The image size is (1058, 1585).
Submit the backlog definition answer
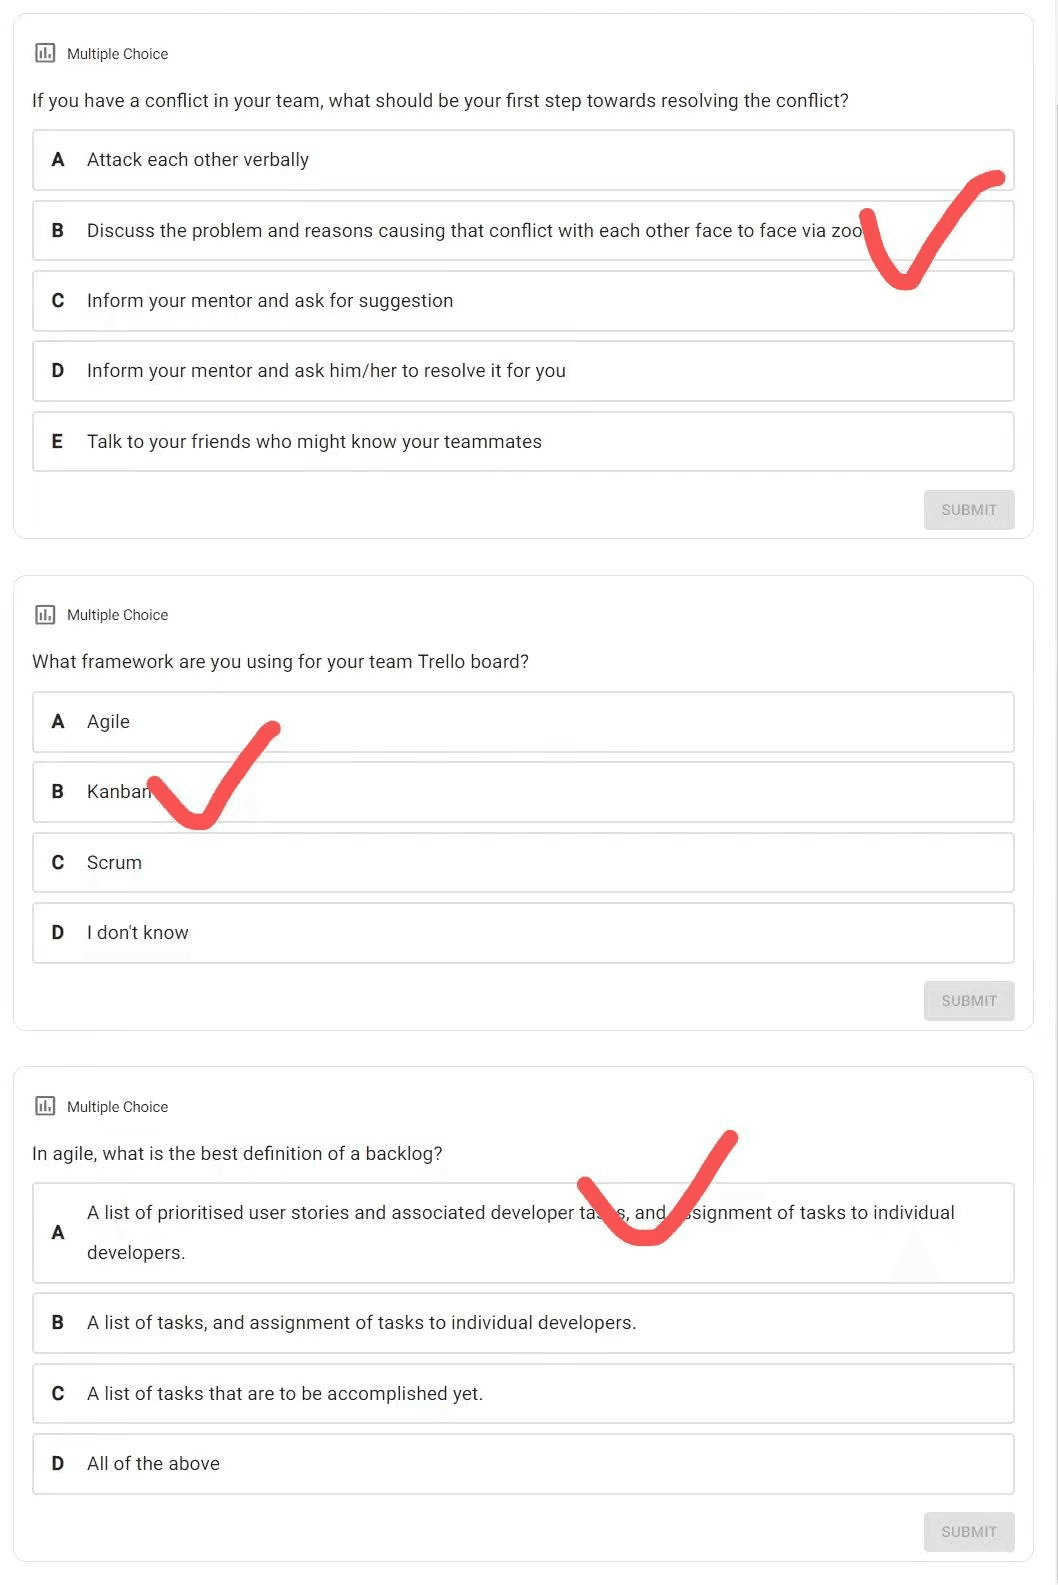[969, 1532]
